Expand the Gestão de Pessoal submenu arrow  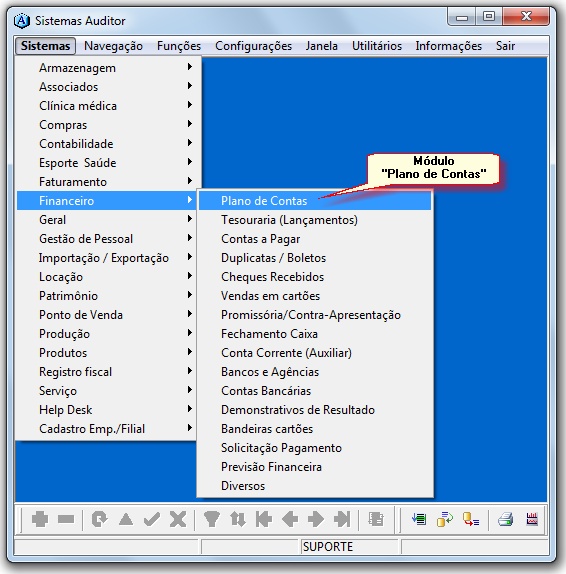point(189,238)
